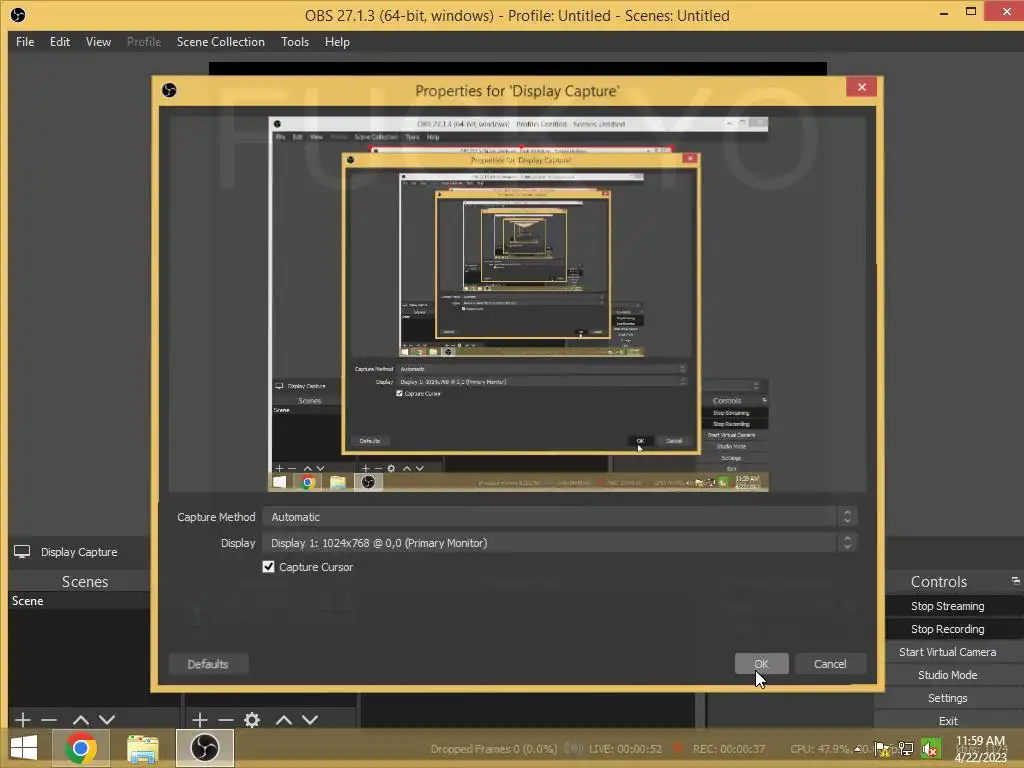Click the CPU: 47.9% status text
1024x768 pixels.
(820, 748)
